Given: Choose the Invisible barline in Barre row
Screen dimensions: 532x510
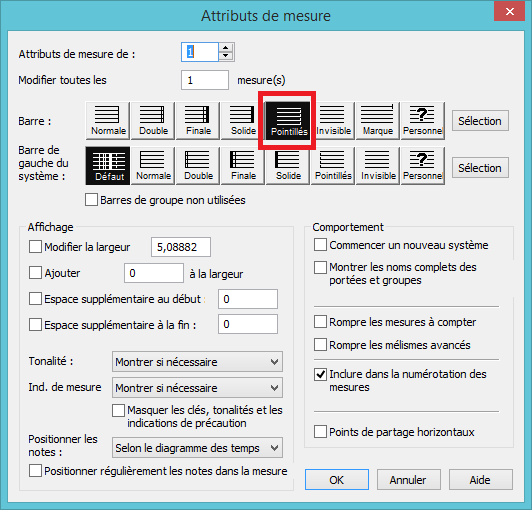Looking at the screenshot, I should click(x=332, y=121).
